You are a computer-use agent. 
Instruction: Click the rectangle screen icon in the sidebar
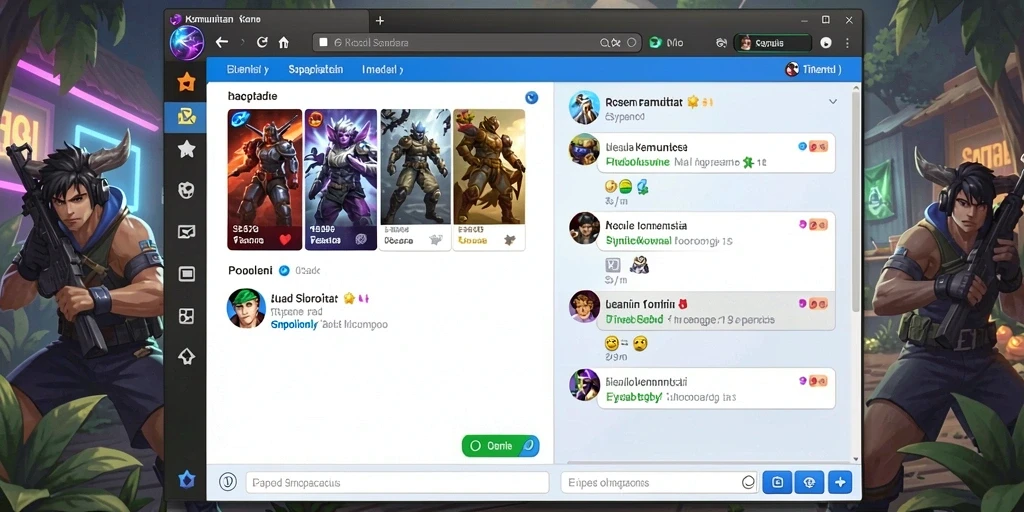coord(187,274)
